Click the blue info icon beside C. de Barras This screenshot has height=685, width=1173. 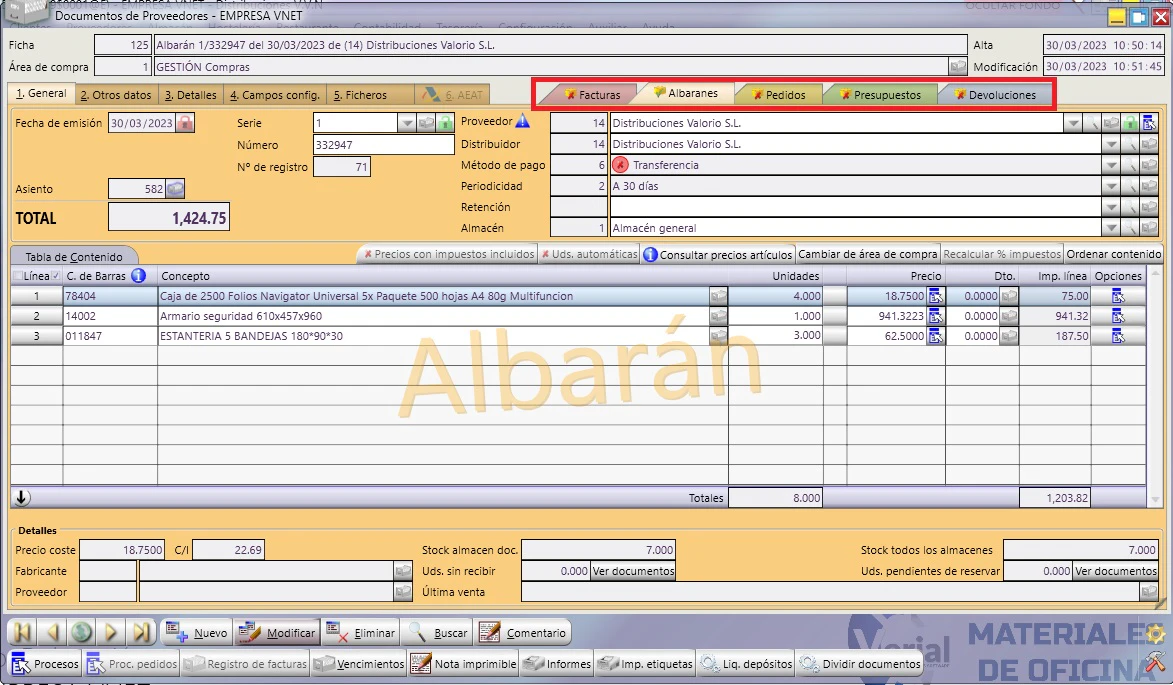pyautogui.click(x=138, y=275)
